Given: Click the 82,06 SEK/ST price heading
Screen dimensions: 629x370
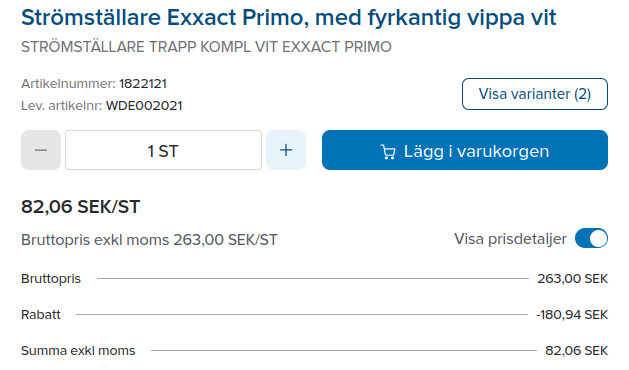Looking at the screenshot, I should click(x=80, y=207).
